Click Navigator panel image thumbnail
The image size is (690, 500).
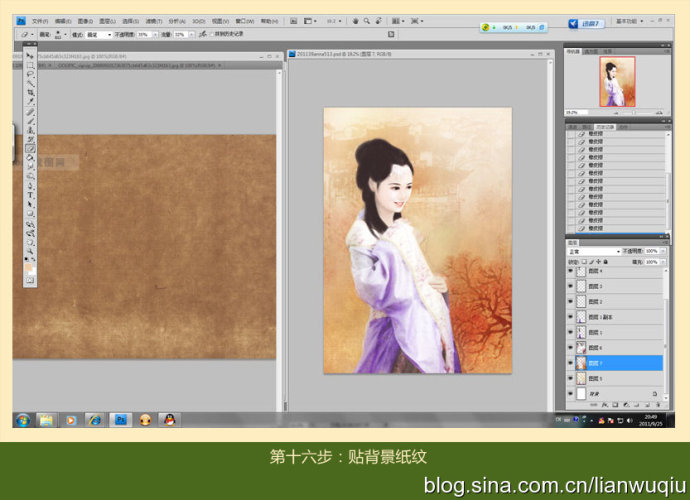tap(617, 81)
